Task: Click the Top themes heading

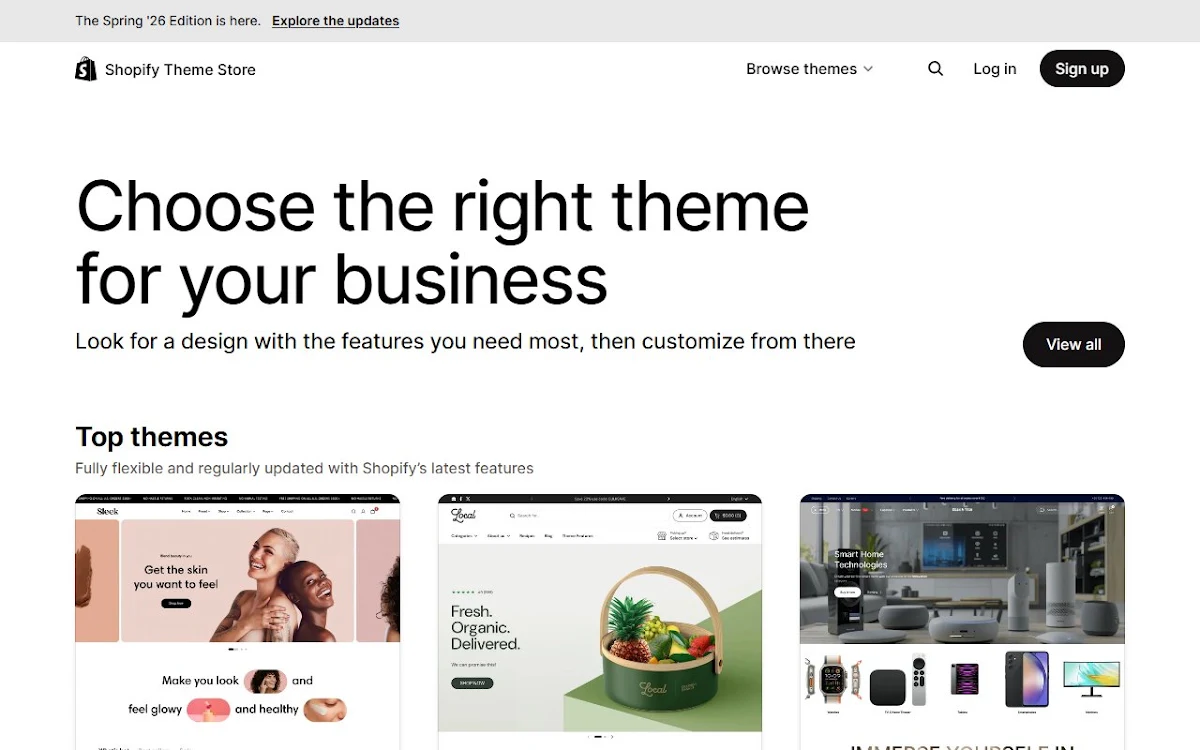Action: tap(152, 437)
